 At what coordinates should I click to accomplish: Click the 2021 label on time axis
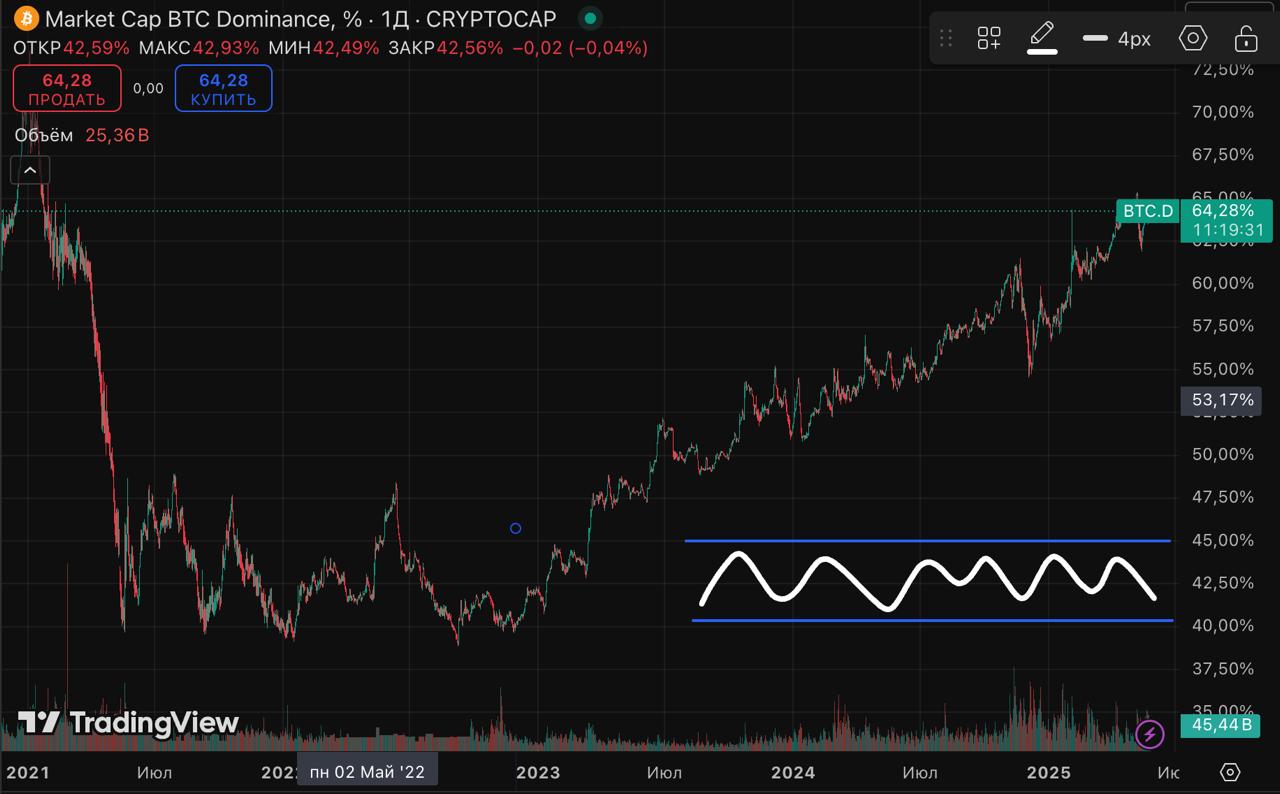click(x=27, y=773)
